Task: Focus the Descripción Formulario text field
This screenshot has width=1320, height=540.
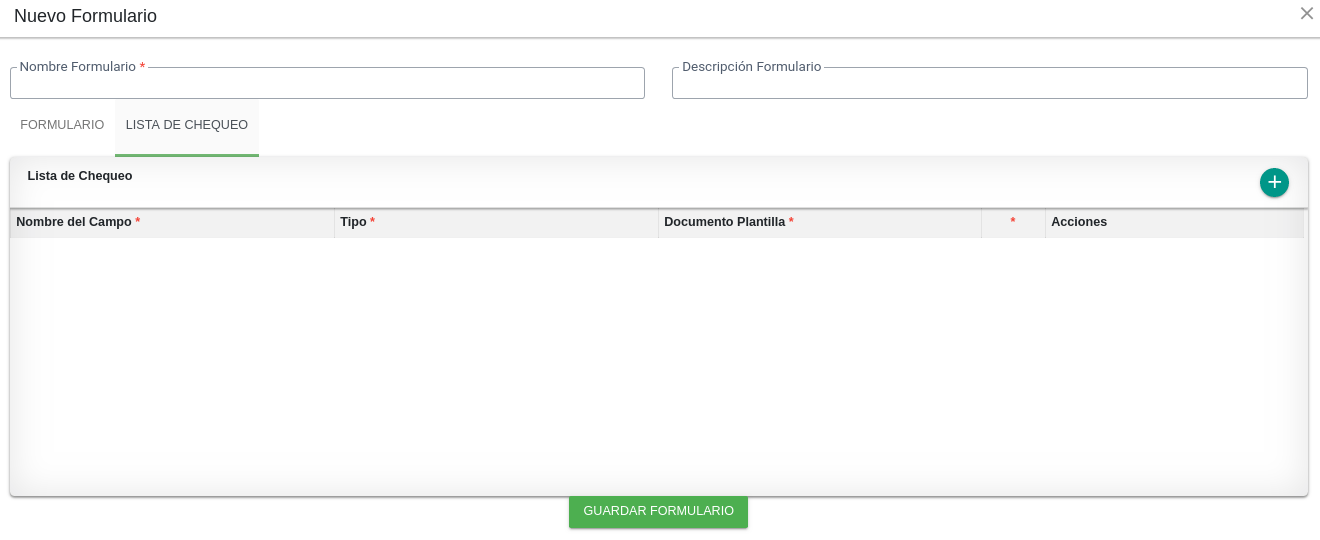Action: pyautogui.click(x=990, y=83)
